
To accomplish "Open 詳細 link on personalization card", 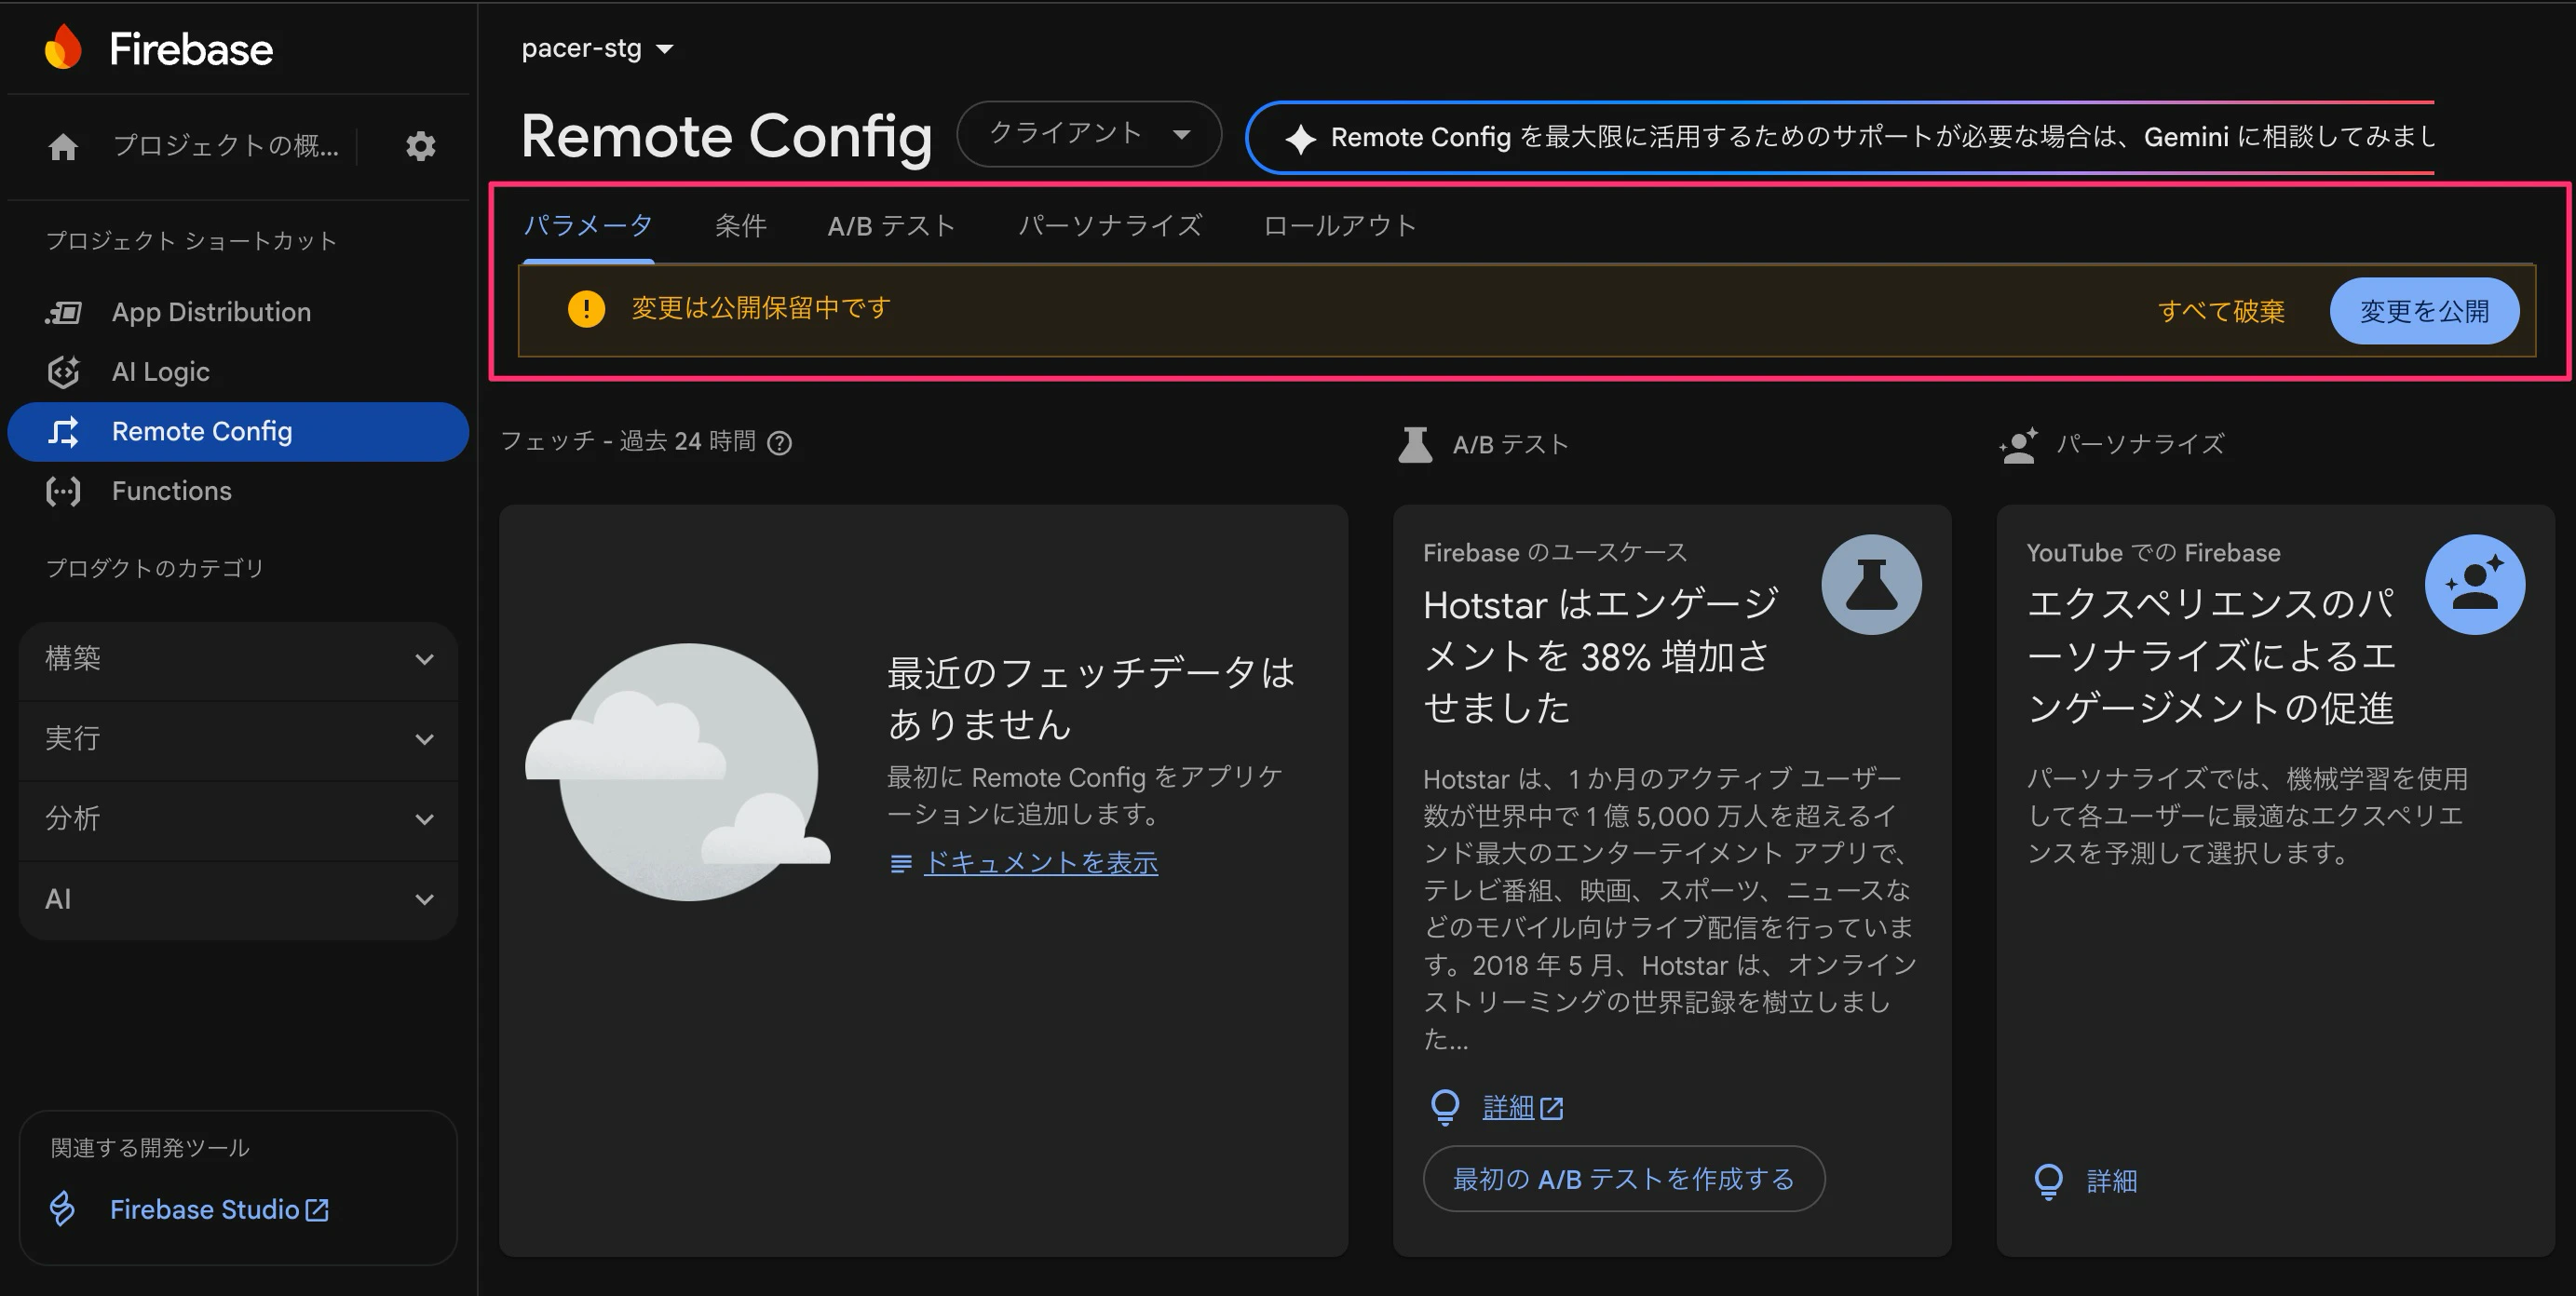I will (x=2112, y=1181).
